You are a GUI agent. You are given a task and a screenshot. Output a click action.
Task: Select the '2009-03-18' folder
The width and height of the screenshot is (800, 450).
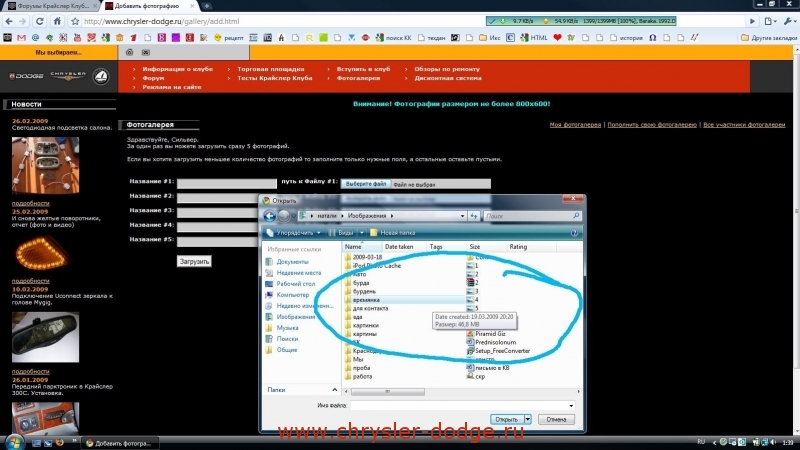click(363, 257)
